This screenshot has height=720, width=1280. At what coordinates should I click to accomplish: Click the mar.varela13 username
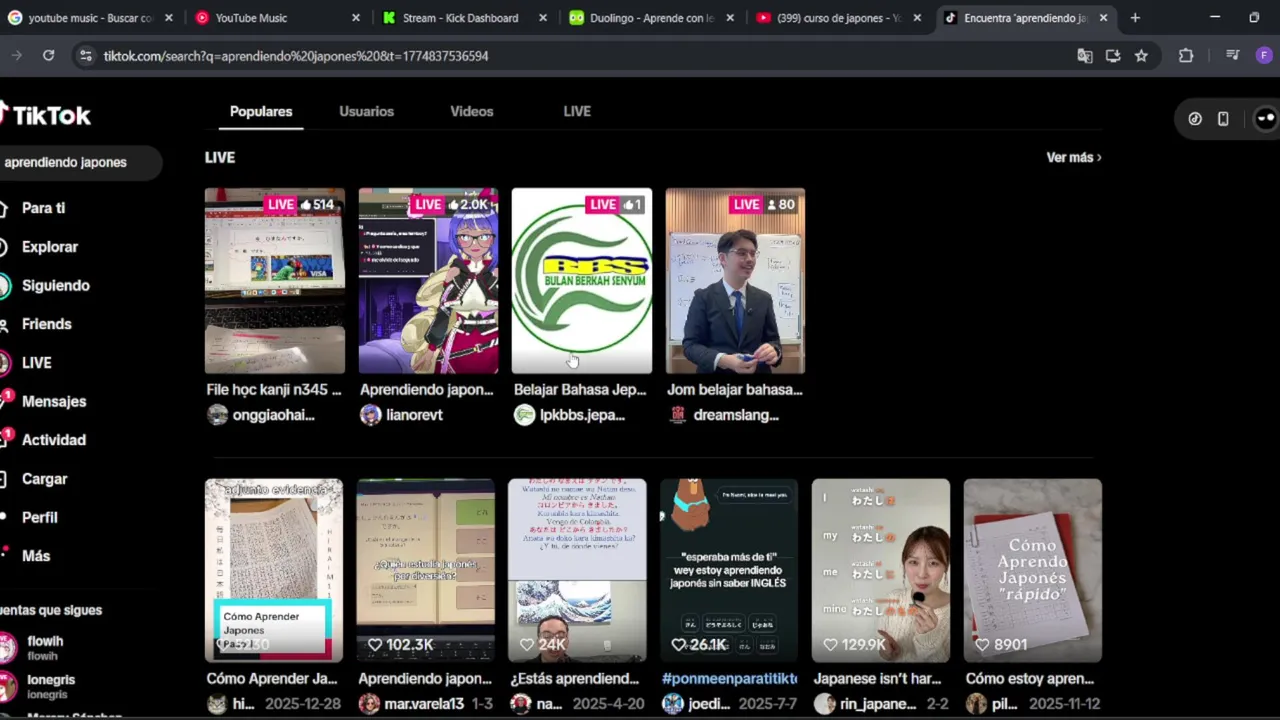(x=426, y=704)
